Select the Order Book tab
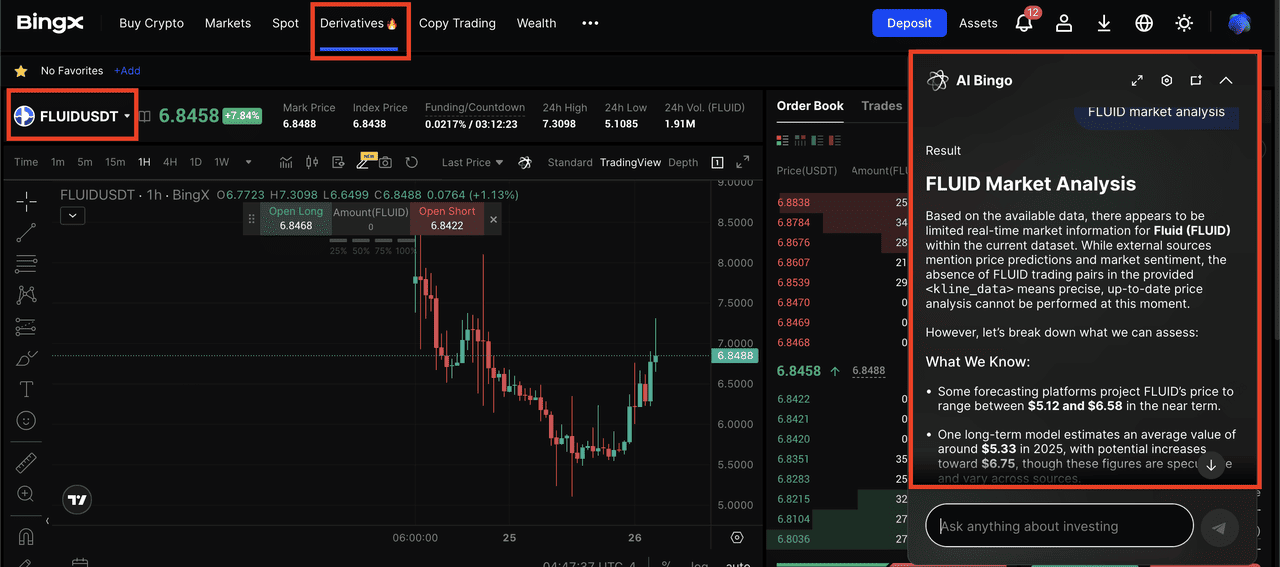 [x=810, y=105]
